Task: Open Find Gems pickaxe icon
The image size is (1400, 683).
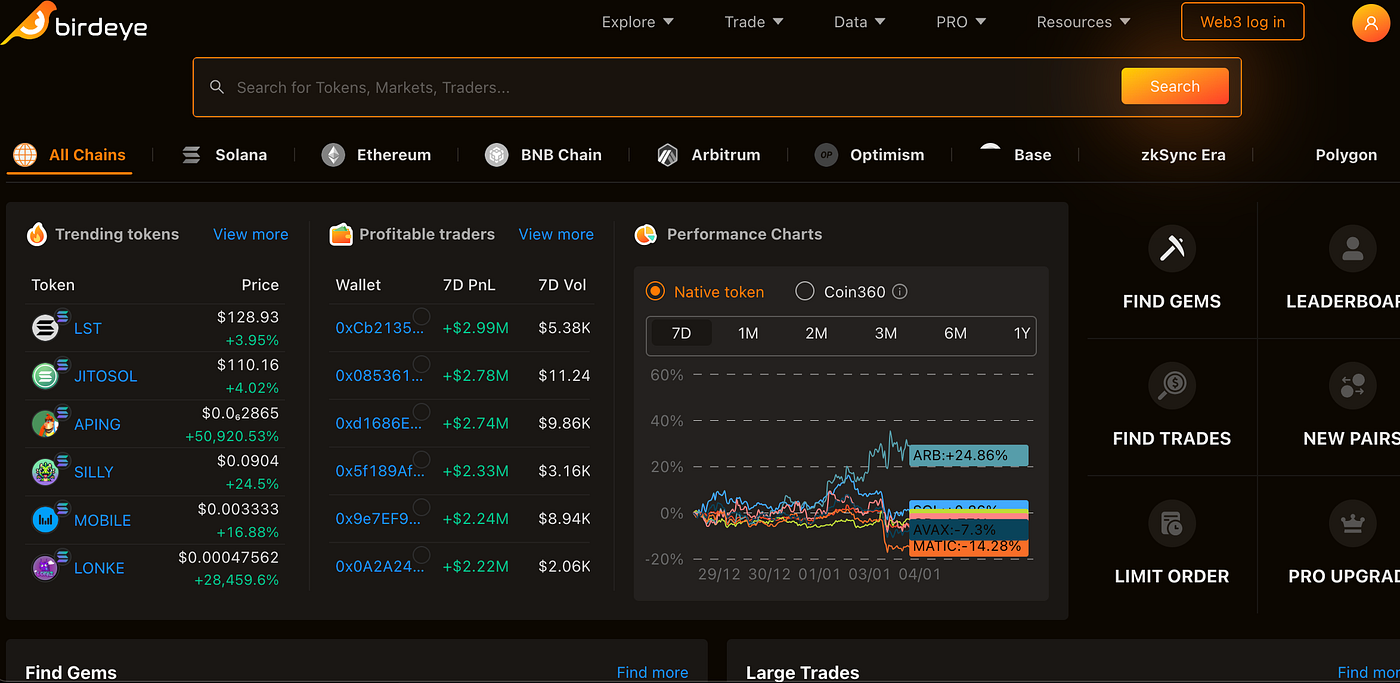Action: pyautogui.click(x=1172, y=248)
